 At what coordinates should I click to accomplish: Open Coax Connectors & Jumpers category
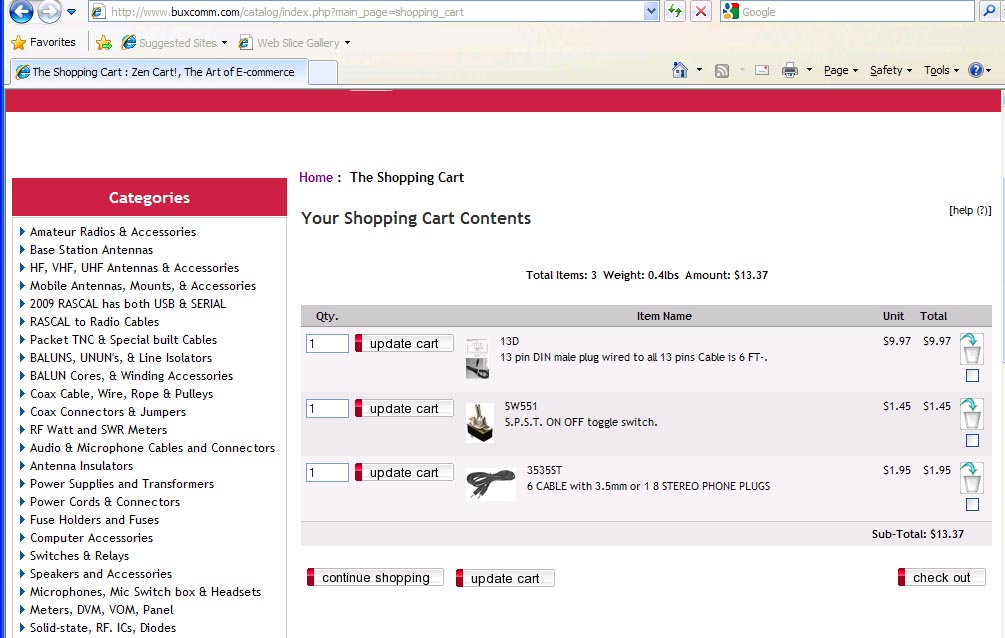[108, 412]
